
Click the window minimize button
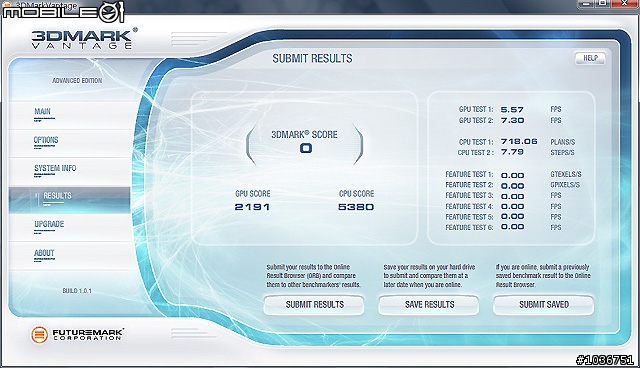587,4
